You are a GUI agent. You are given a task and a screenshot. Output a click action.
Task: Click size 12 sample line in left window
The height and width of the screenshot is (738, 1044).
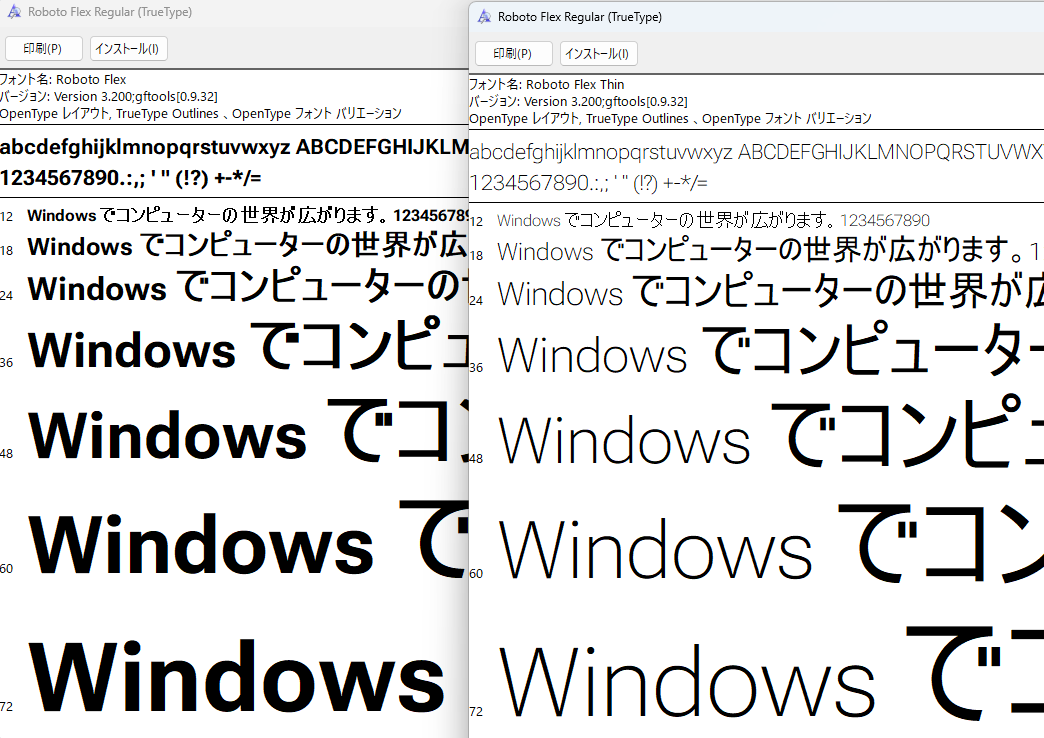click(248, 215)
